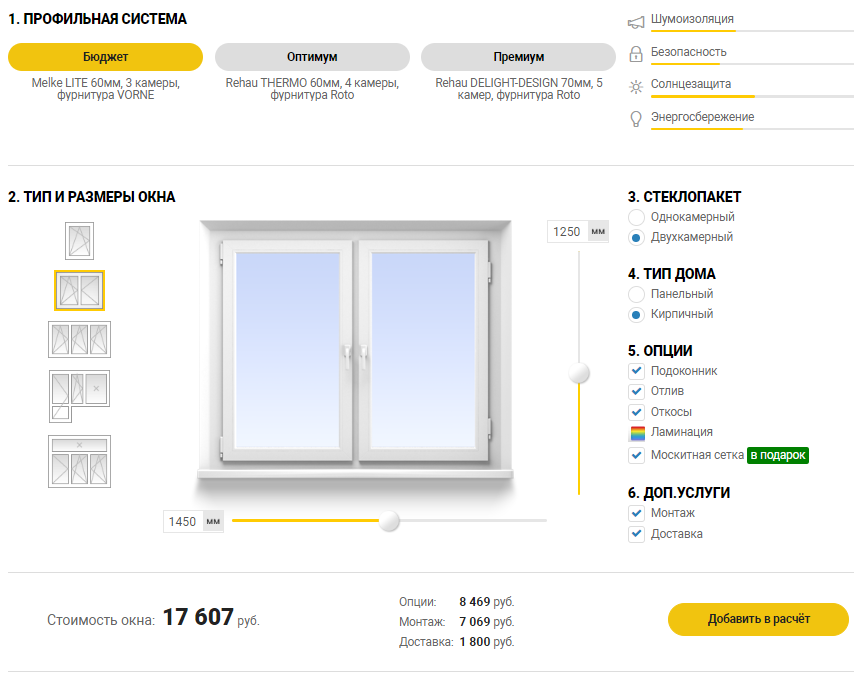854x680 pixels.
Task: Select the single-sash window type icon
Action: pos(79,240)
